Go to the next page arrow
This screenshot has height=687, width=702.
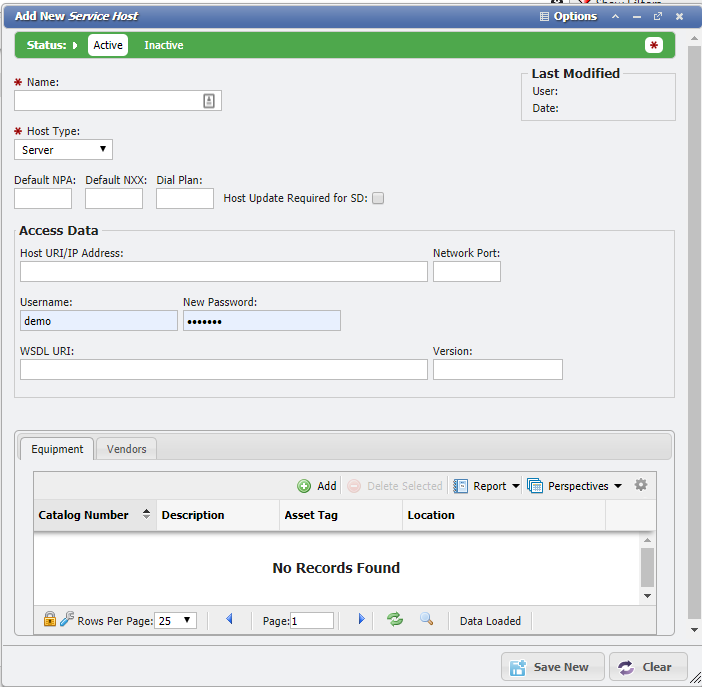click(x=361, y=620)
